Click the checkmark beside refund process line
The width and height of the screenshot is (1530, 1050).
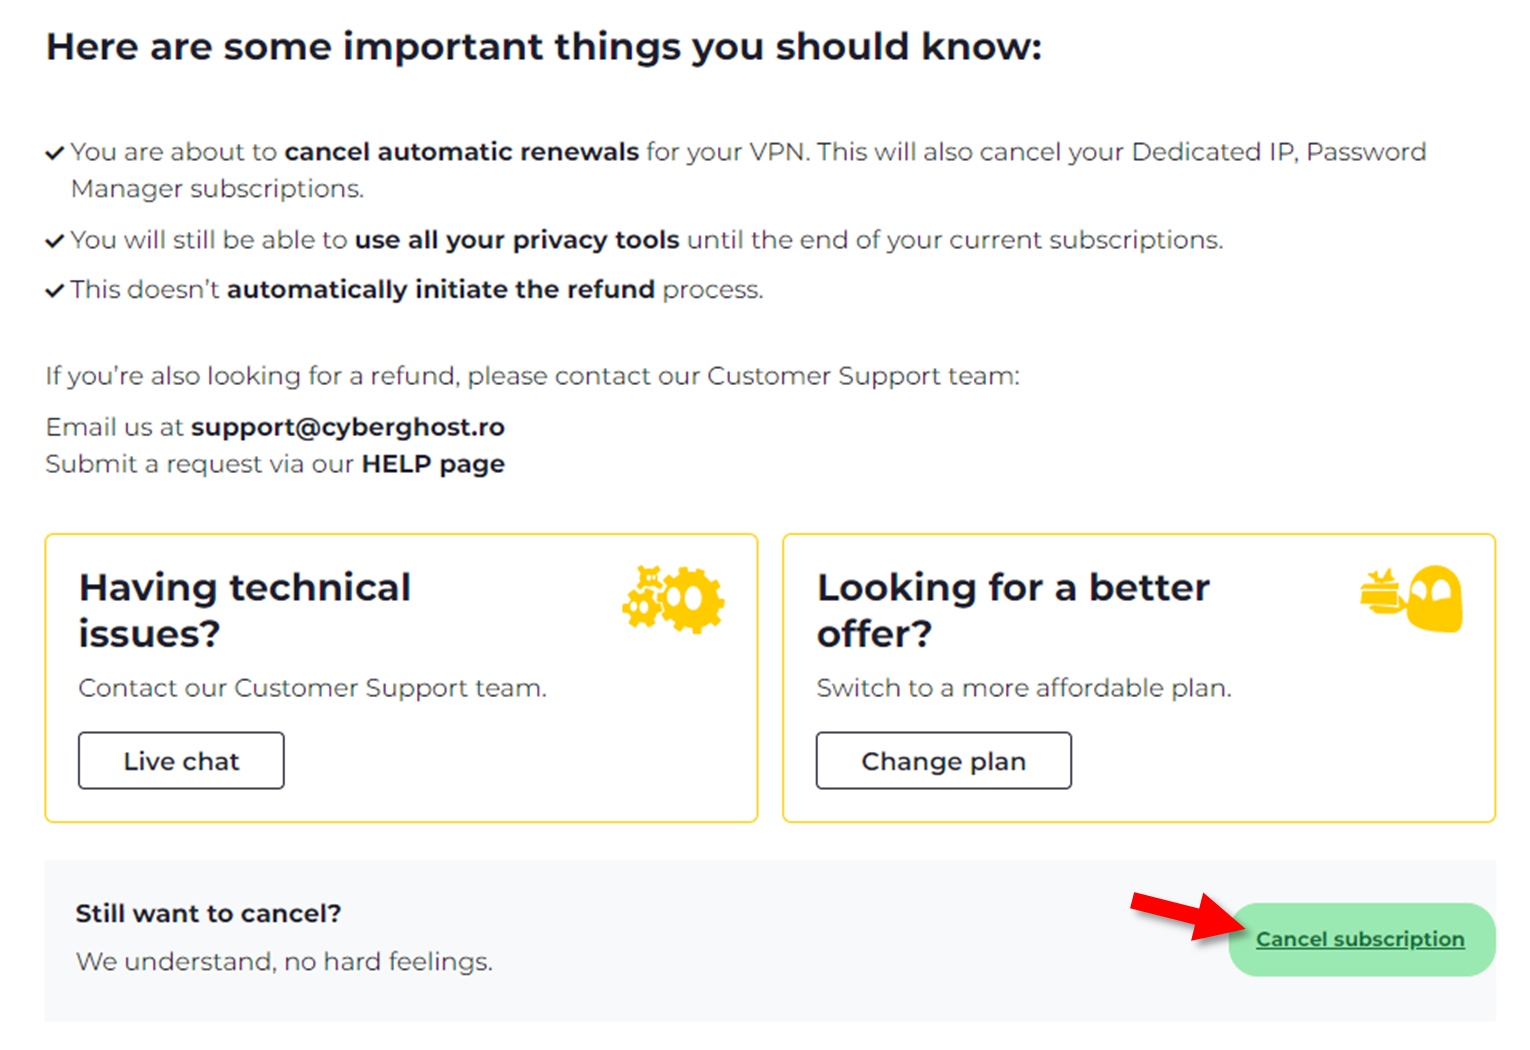pos(55,291)
